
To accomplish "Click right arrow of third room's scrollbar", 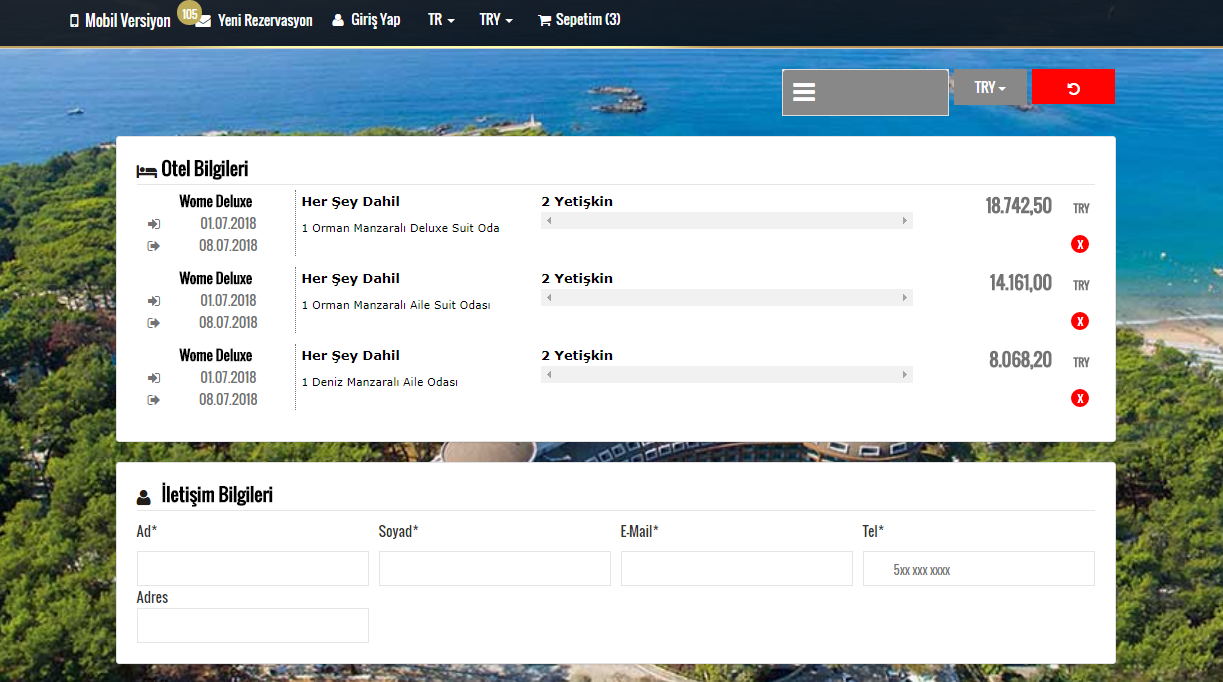I will click(x=905, y=375).
